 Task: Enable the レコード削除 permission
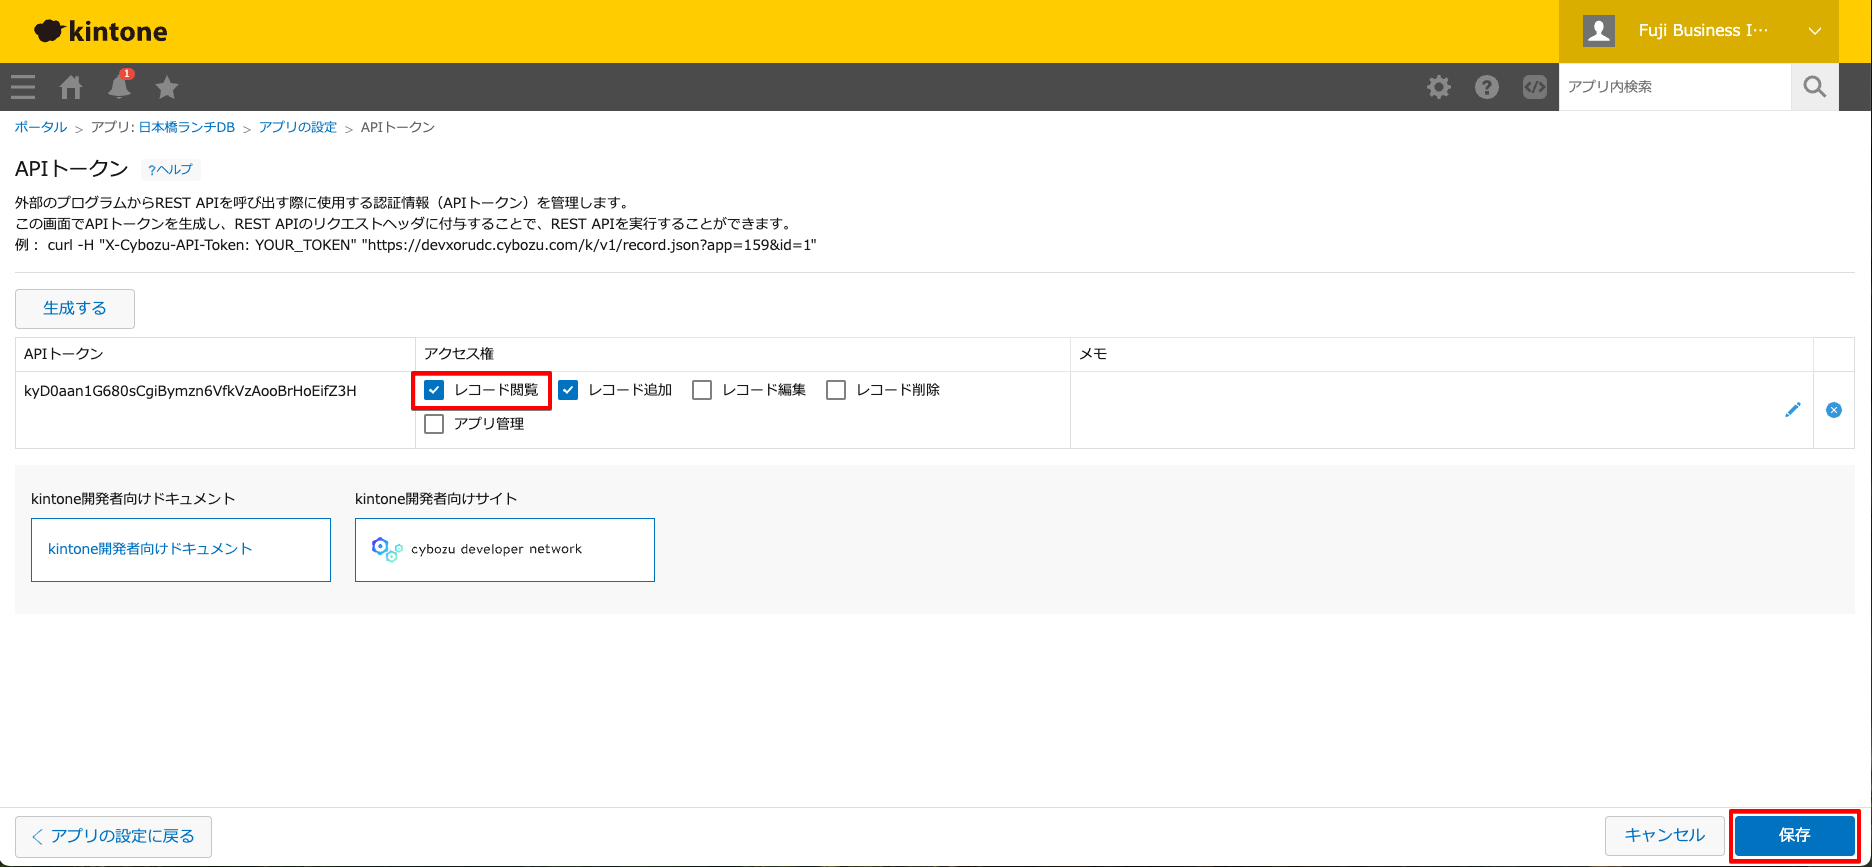(836, 390)
